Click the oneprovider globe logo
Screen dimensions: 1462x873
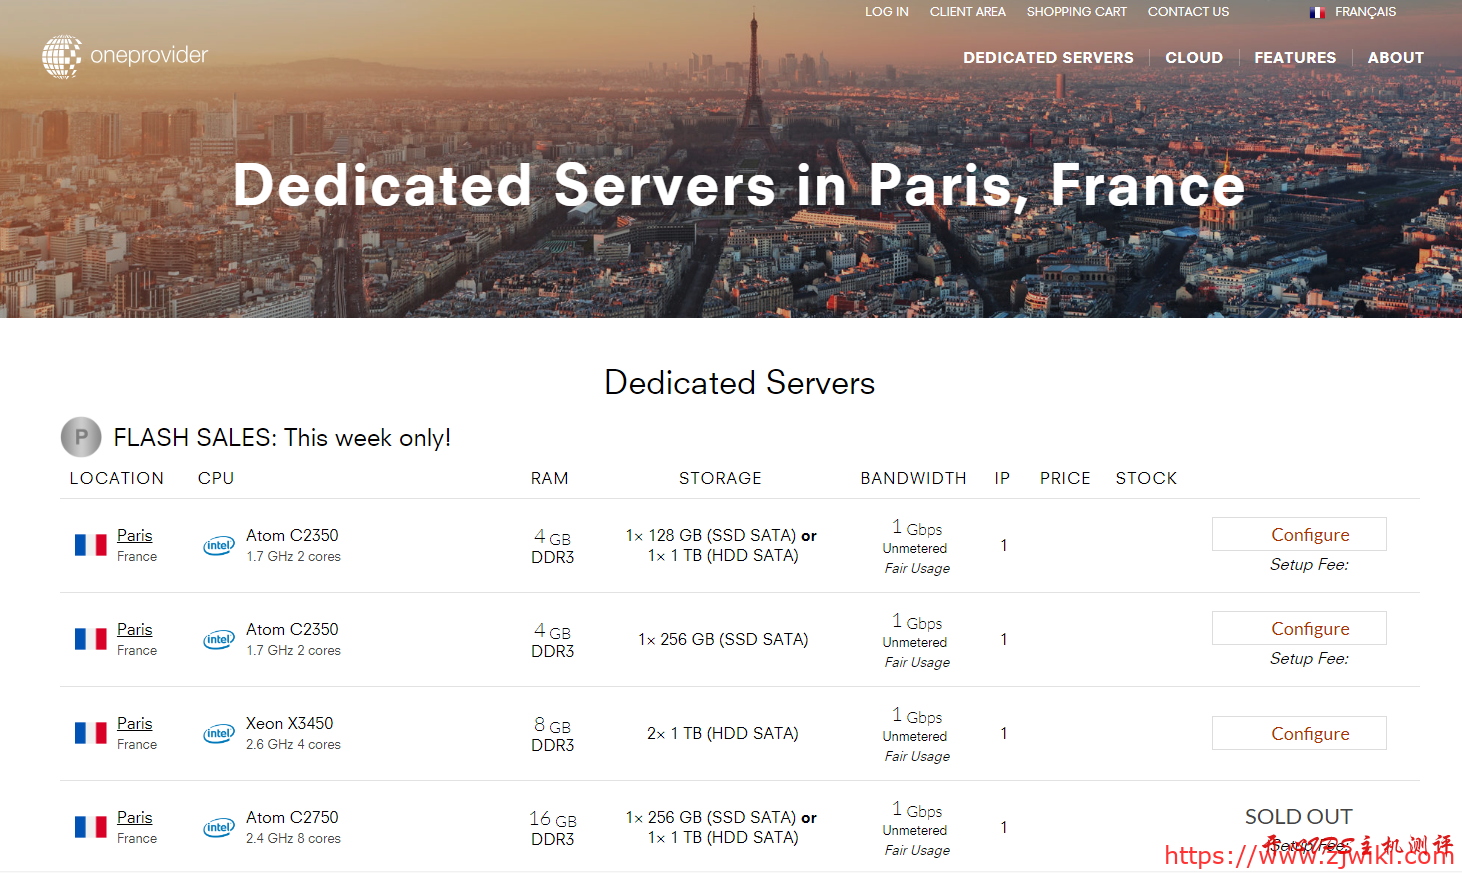62,57
